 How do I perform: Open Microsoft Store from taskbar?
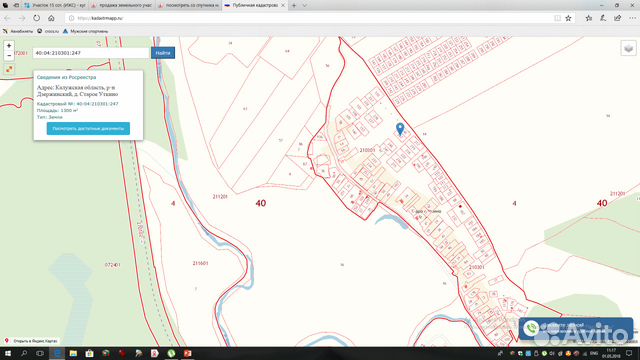click(x=89, y=353)
